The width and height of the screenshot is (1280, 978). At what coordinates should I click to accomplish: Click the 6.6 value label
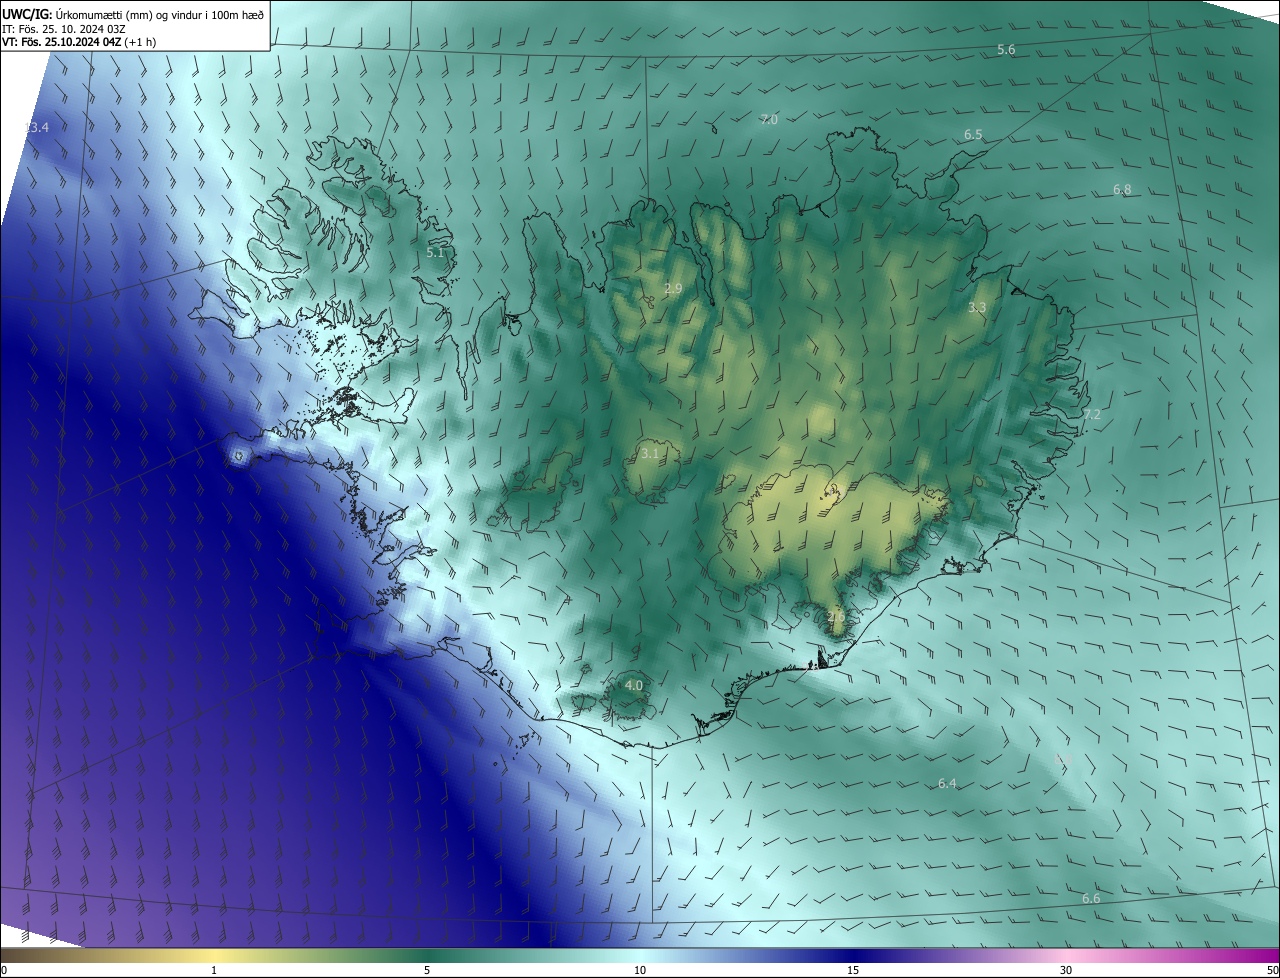(x=1091, y=899)
